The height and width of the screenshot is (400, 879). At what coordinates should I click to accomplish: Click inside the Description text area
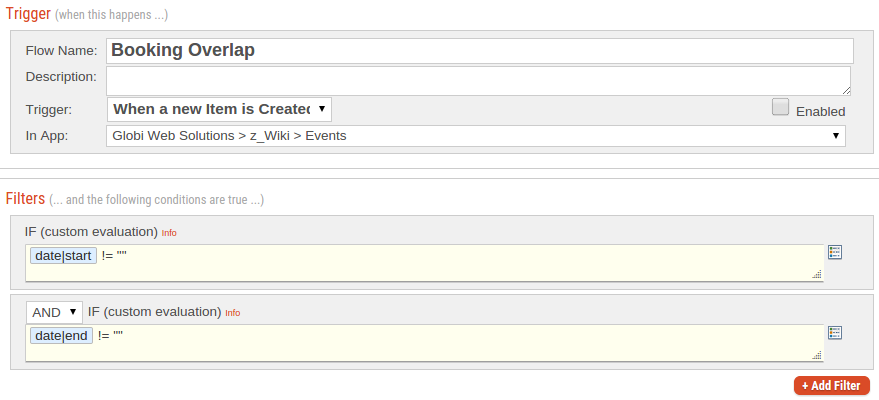[478, 81]
